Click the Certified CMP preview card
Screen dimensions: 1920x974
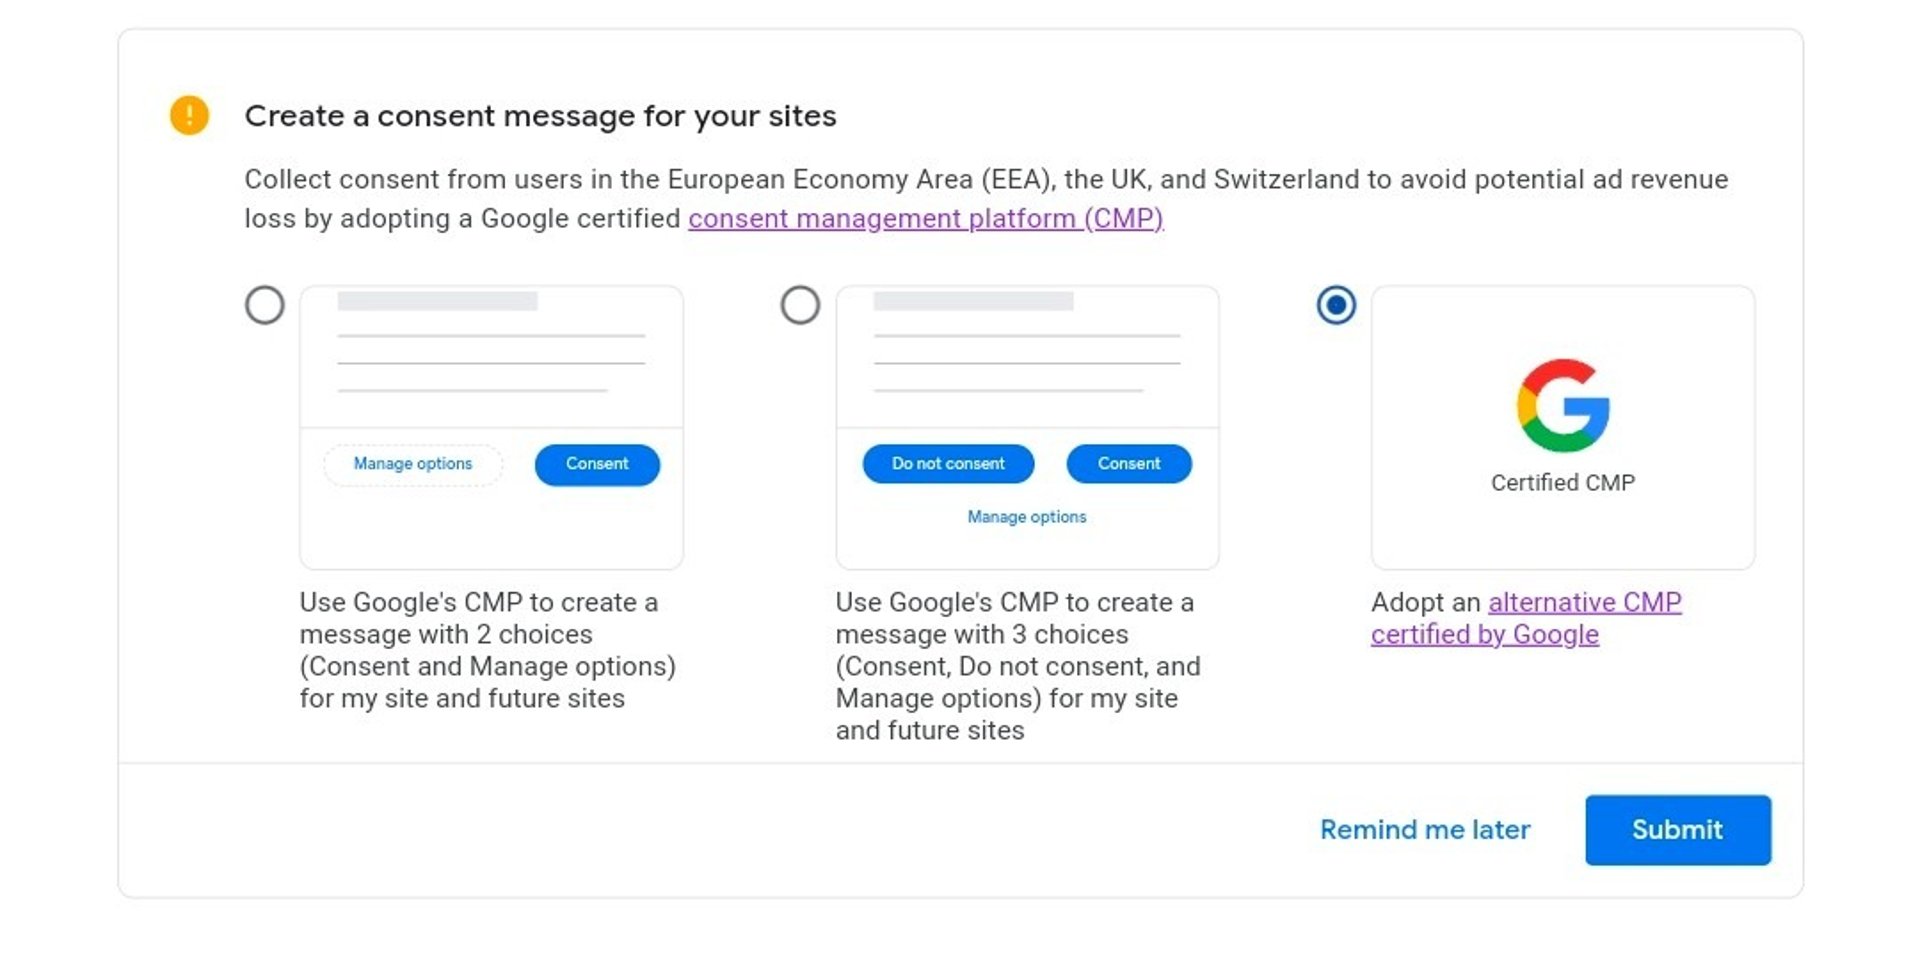(1563, 428)
